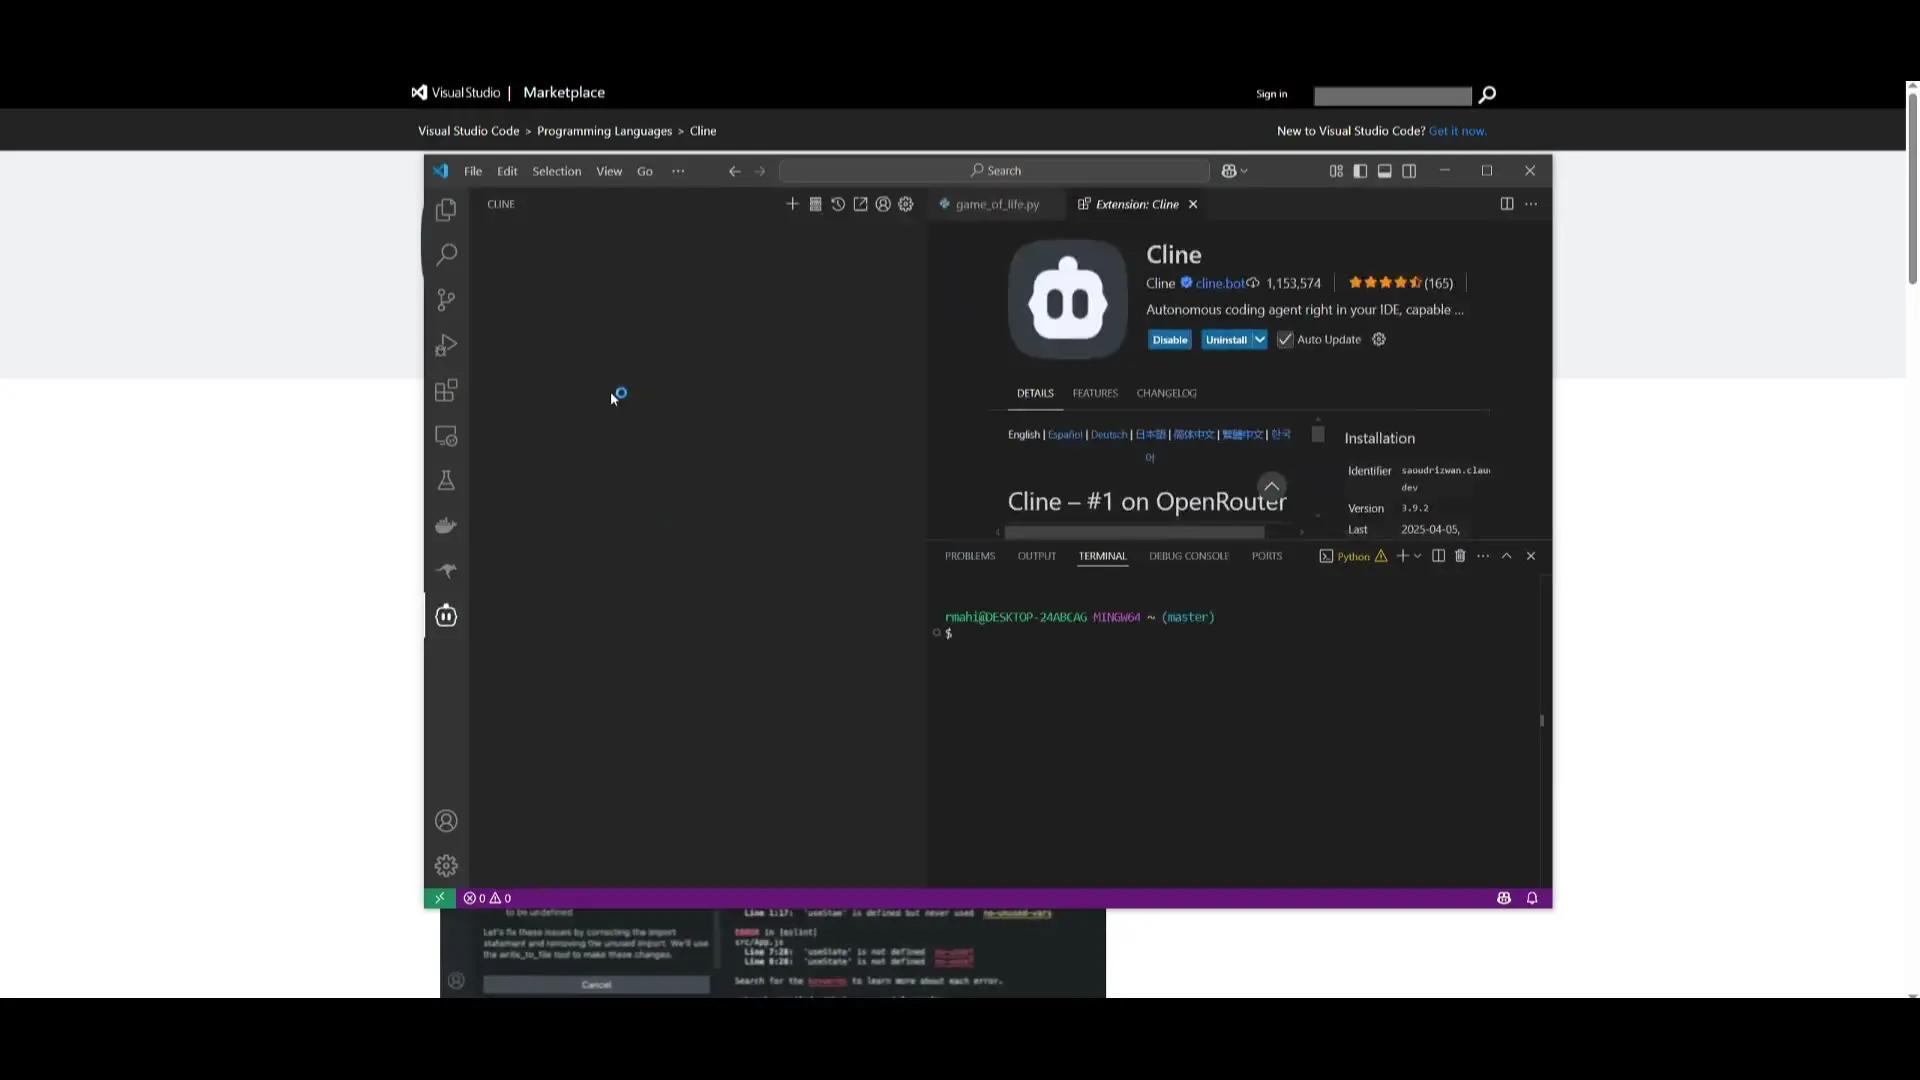Open Cline in an editor popout
The image size is (1920, 1080).
tap(860, 204)
